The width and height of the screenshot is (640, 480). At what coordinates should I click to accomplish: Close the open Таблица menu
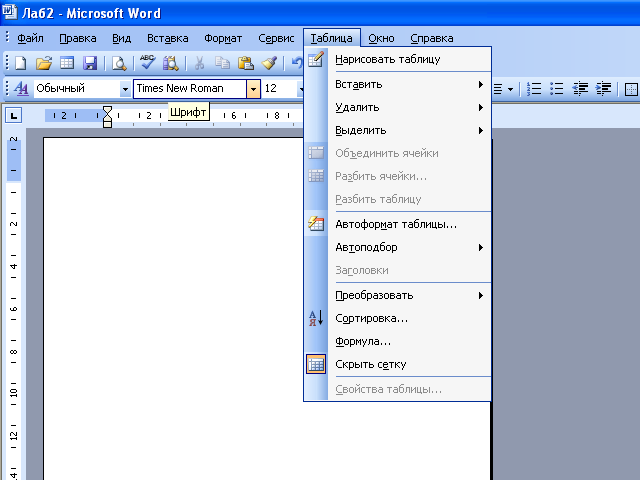[331, 38]
